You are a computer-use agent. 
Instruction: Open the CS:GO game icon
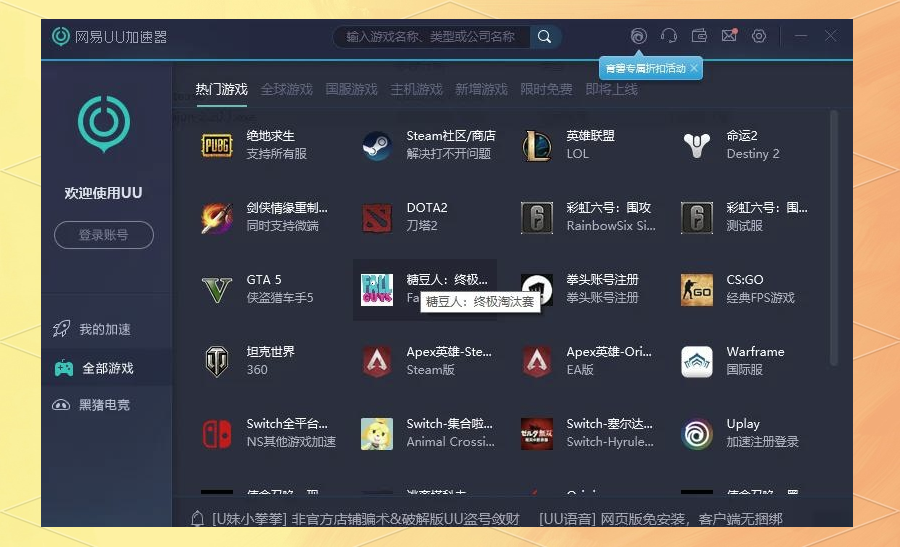click(697, 289)
